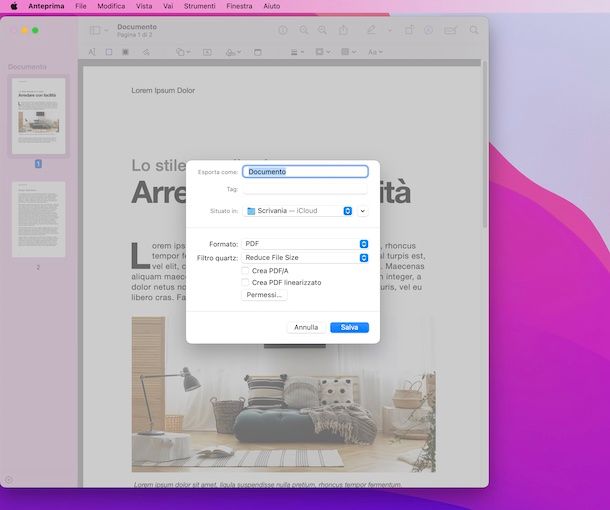
Task: Open the Apple menu
Action: pyautogui.click(x=14, y=6)
